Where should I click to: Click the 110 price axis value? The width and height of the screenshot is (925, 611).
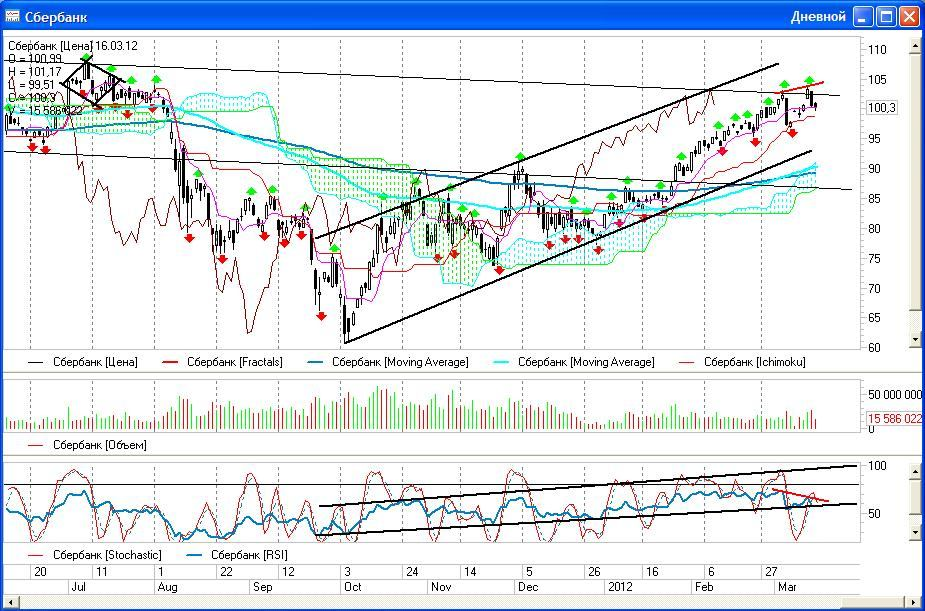[877, 50]
